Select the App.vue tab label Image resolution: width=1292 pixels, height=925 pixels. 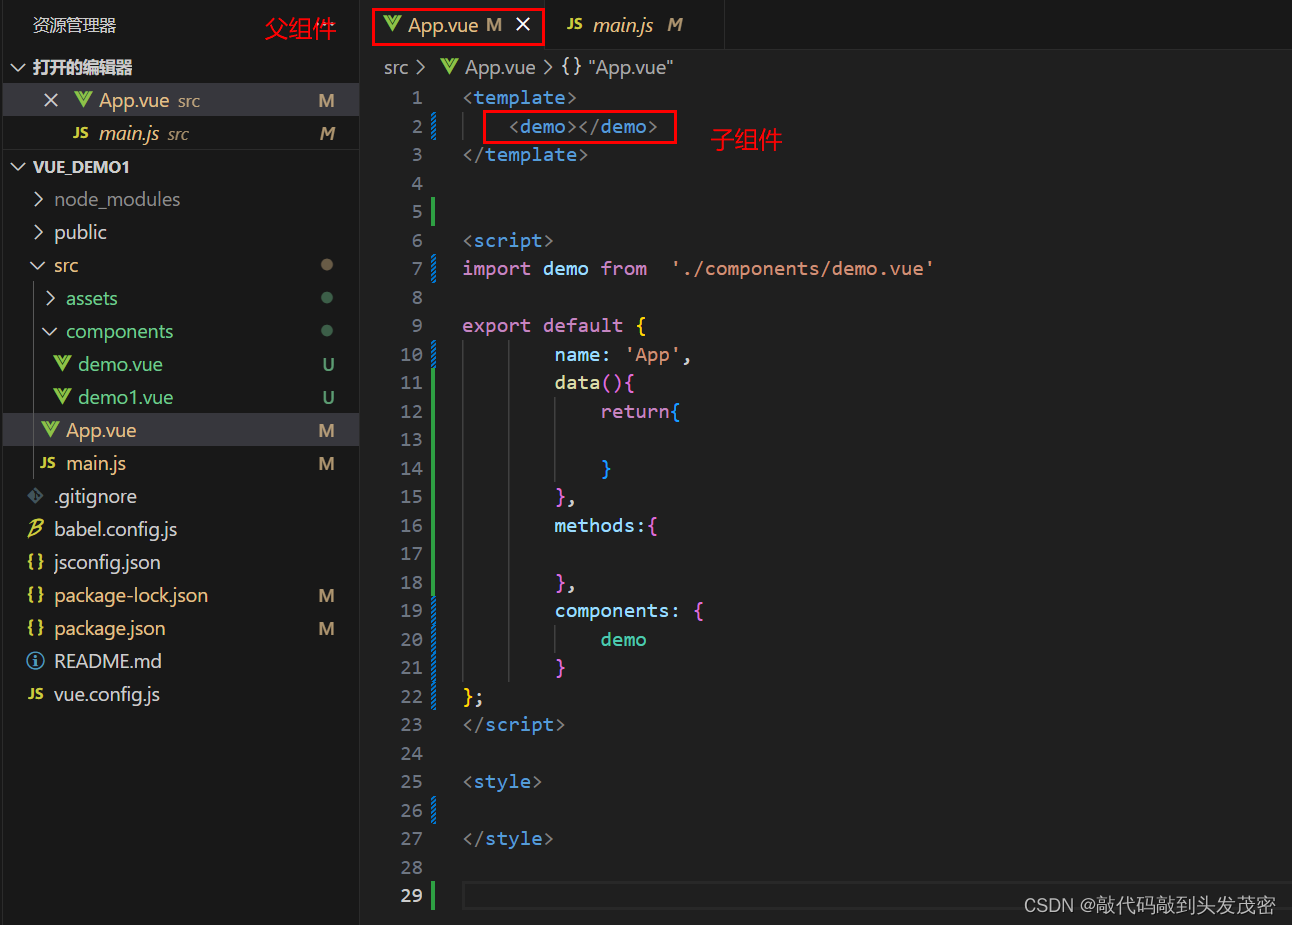pyautogui.click(x=443, y=25)
